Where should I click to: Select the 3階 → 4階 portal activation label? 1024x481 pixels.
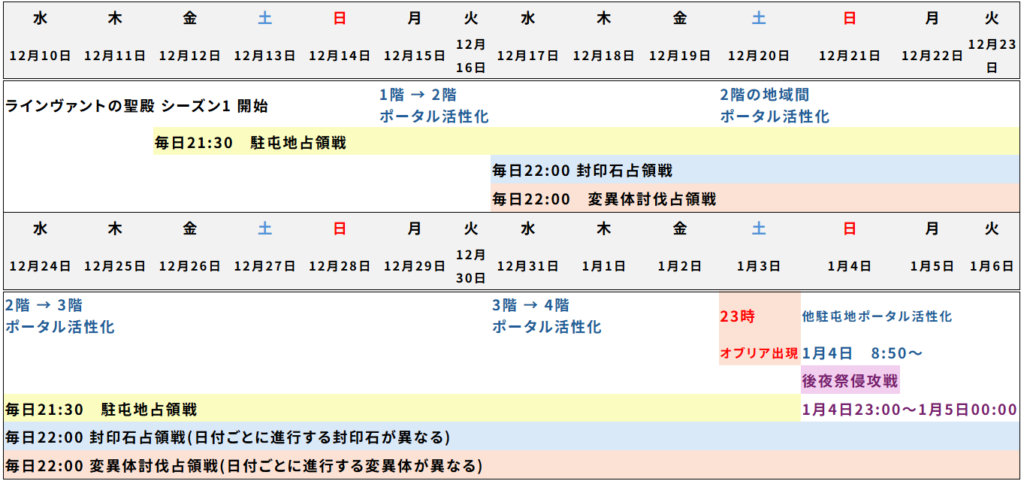click(545, 316)
